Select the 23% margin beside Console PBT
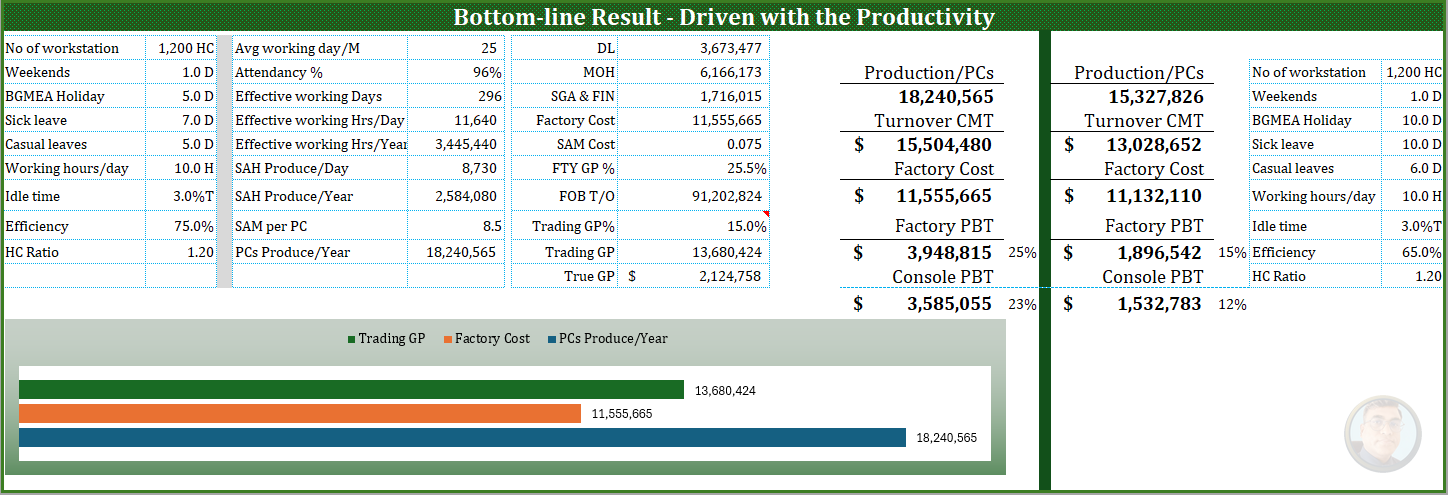This screenshot has width=1448, height=495. (1022, 305)
